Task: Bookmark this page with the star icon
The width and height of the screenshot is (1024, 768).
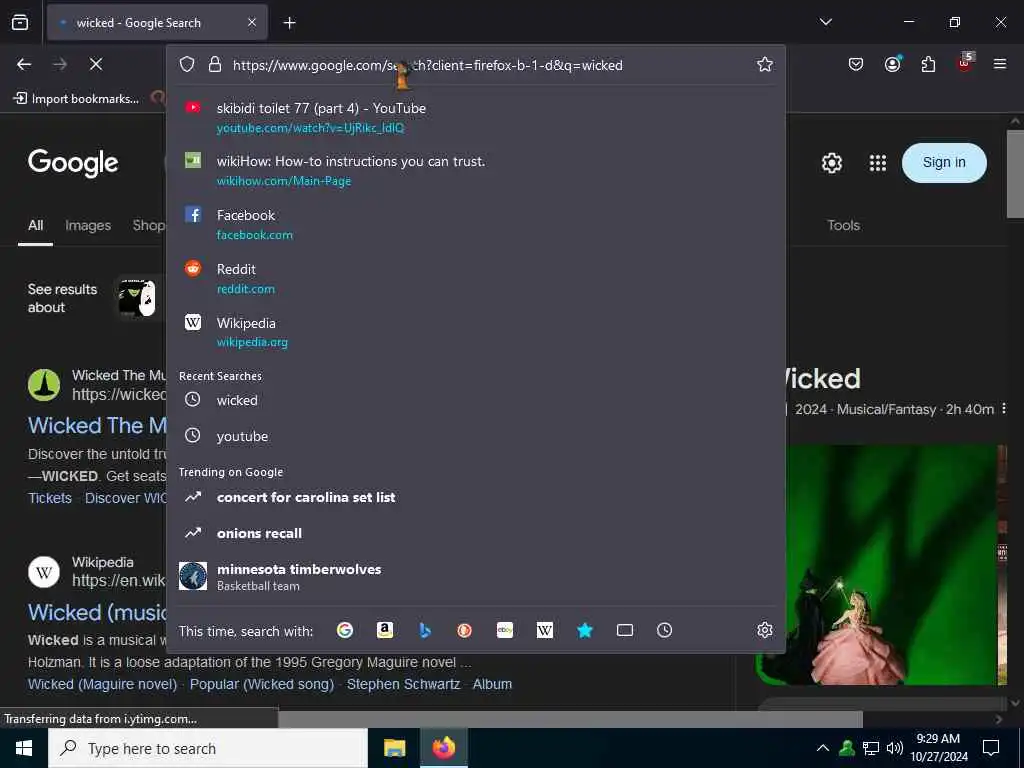Action: point(765,64)
